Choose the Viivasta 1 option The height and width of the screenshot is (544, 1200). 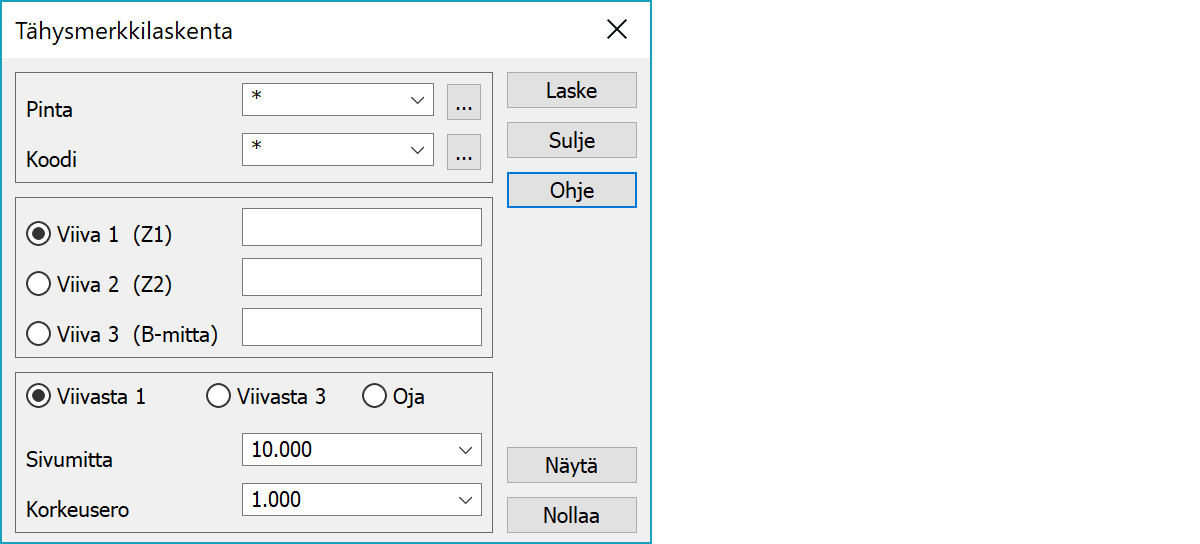[x=39, y=397]
